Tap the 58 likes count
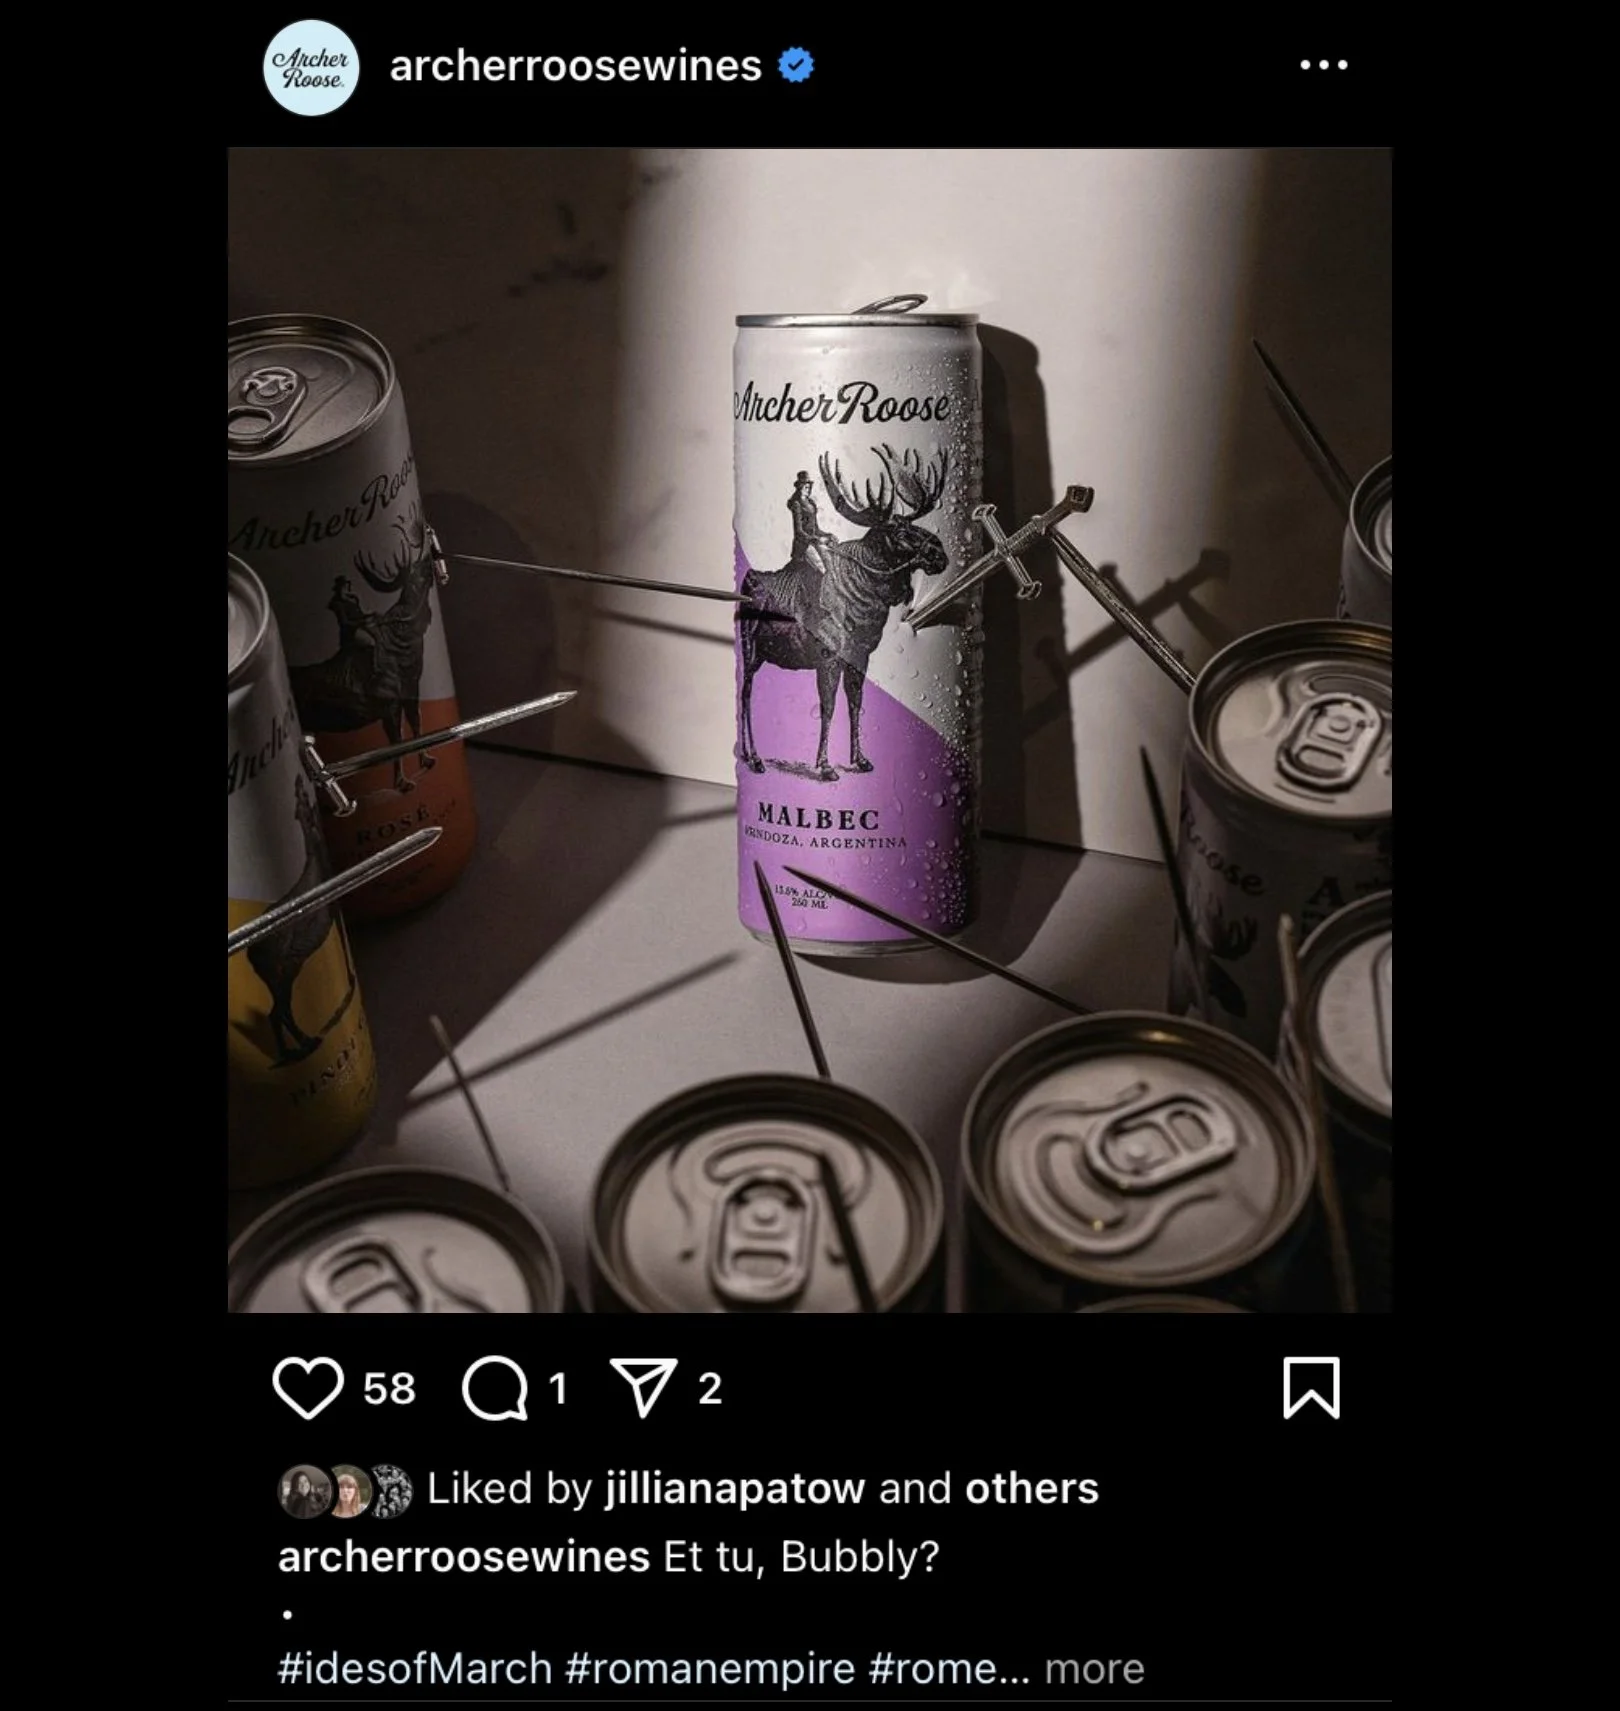1620x1711 pixels. click(389, 1388)
